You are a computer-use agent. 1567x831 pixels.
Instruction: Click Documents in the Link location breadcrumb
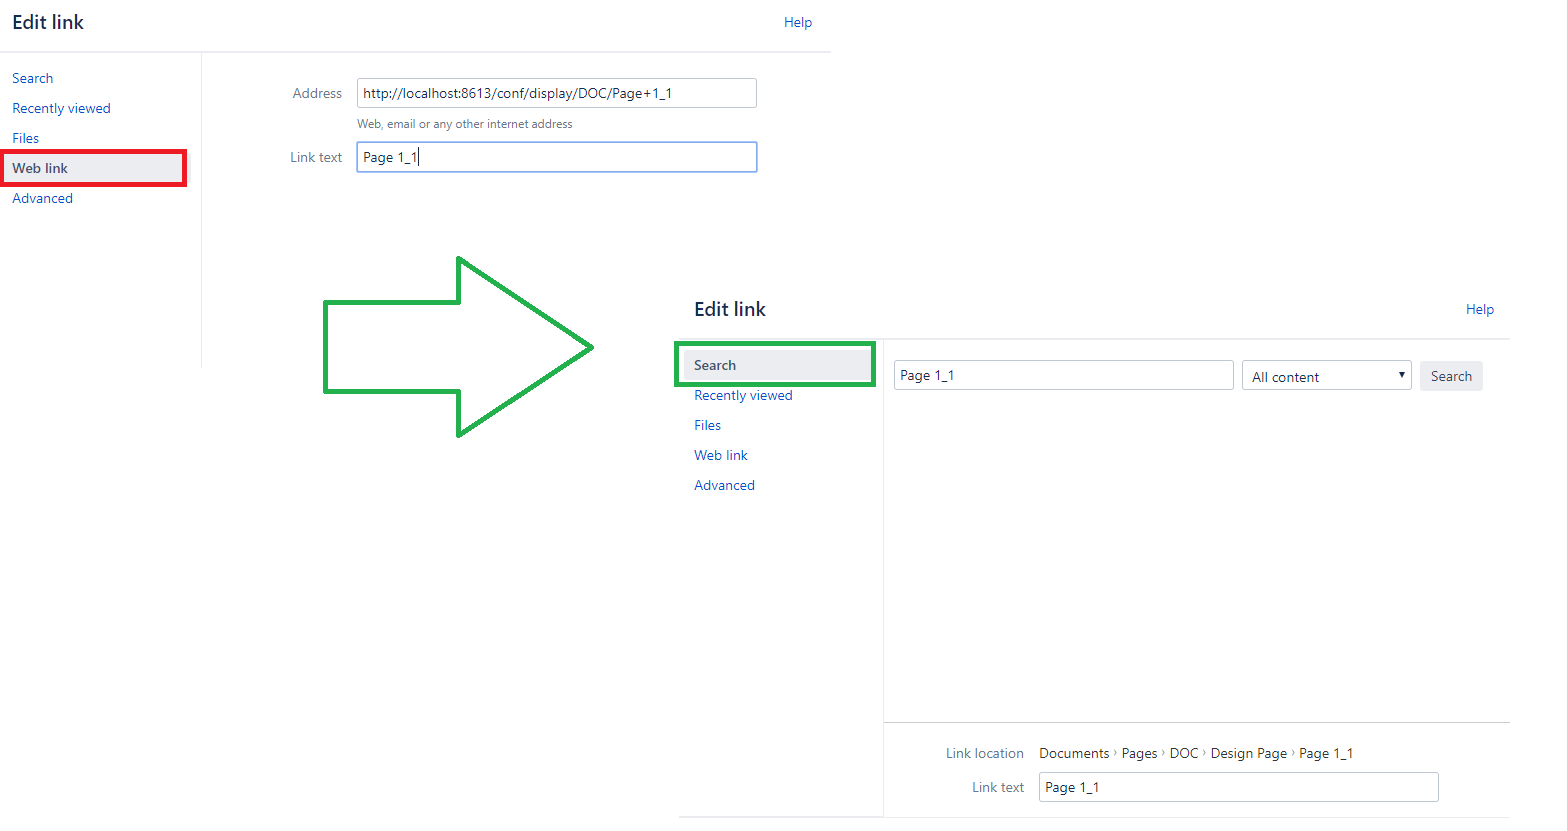click(1074, 753)
